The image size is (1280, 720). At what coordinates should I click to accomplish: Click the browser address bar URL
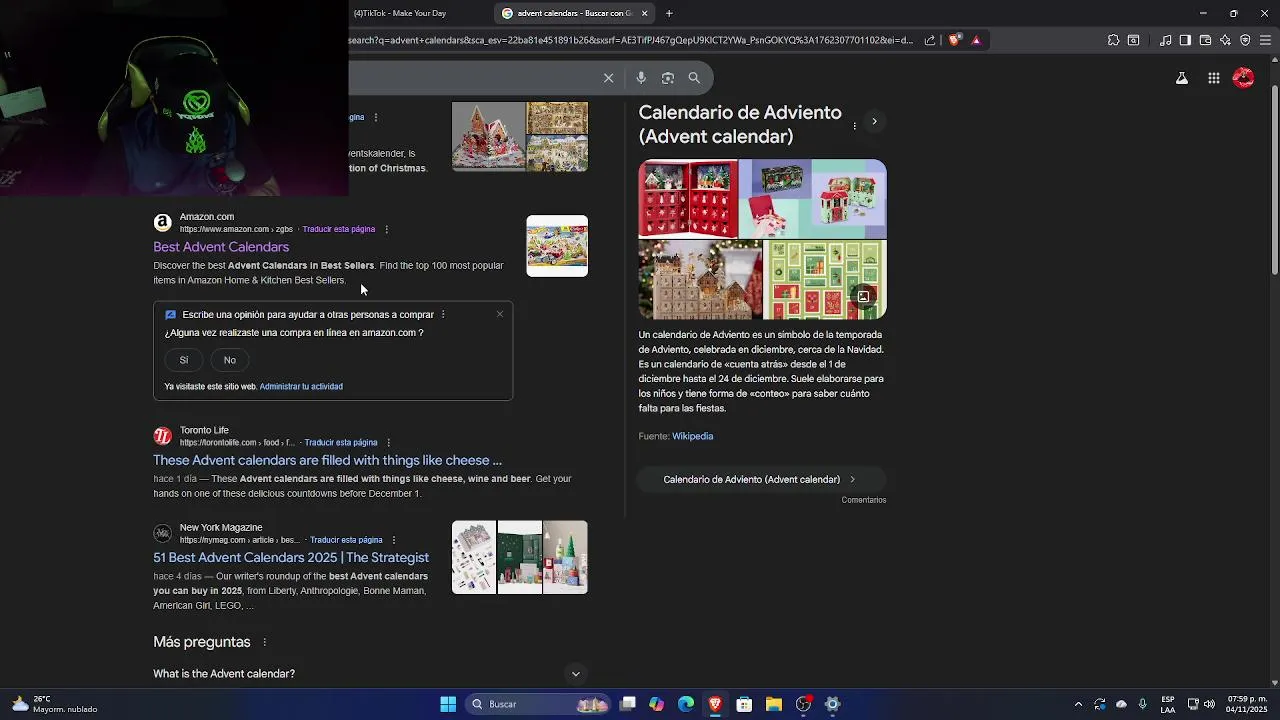[x=630, y=40]
